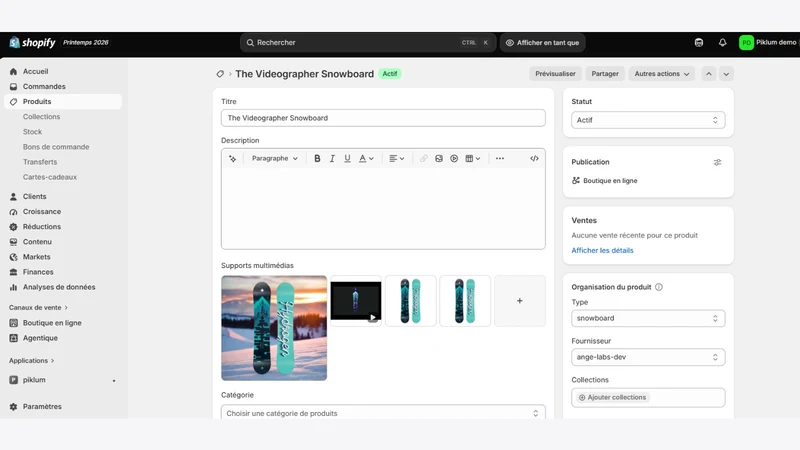Image resolution: width=800 pixels, height=450 pixels.
Task: Toggle bold formatting
Action: (317, 159)
